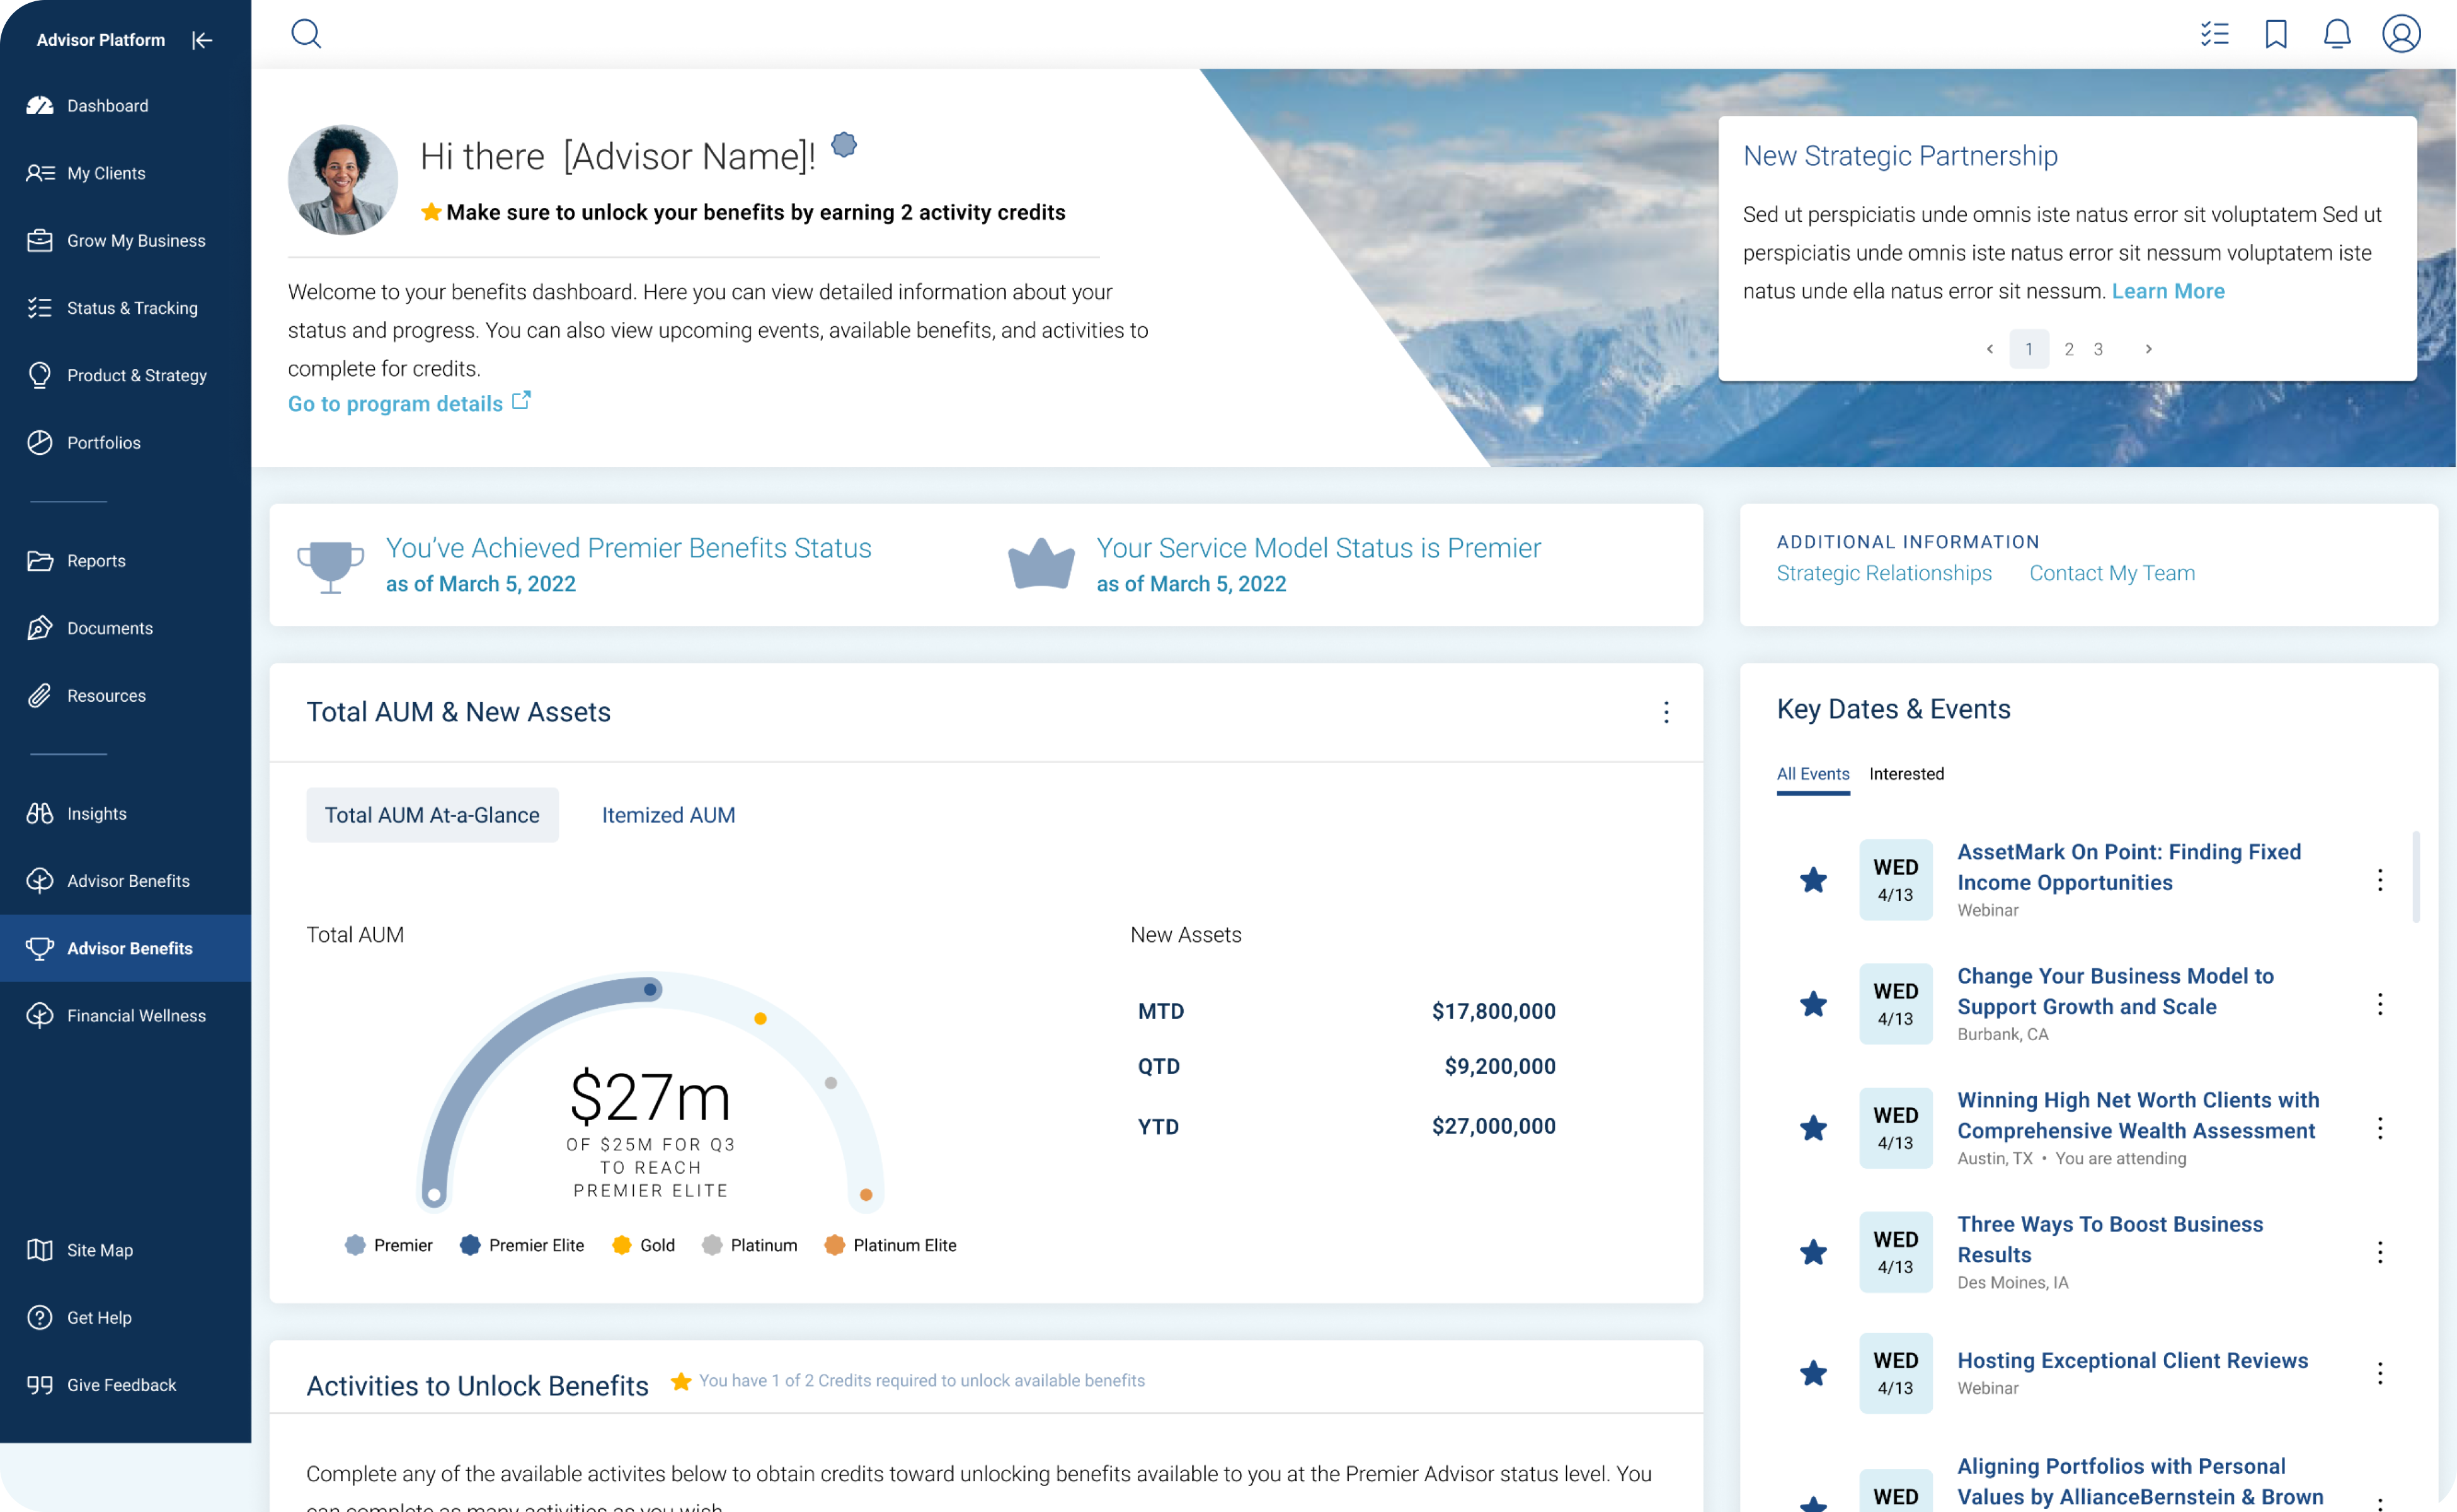This screenshot has height=1512, width=2457.
Task: Click the highlighted Advisor Benefits trophy icon
Action: [40, 948]
